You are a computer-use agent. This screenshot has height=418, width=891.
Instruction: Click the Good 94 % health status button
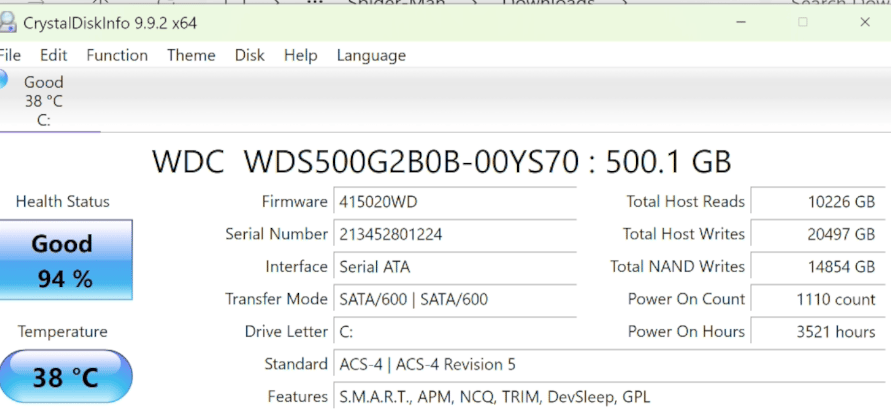coord(65,260)
